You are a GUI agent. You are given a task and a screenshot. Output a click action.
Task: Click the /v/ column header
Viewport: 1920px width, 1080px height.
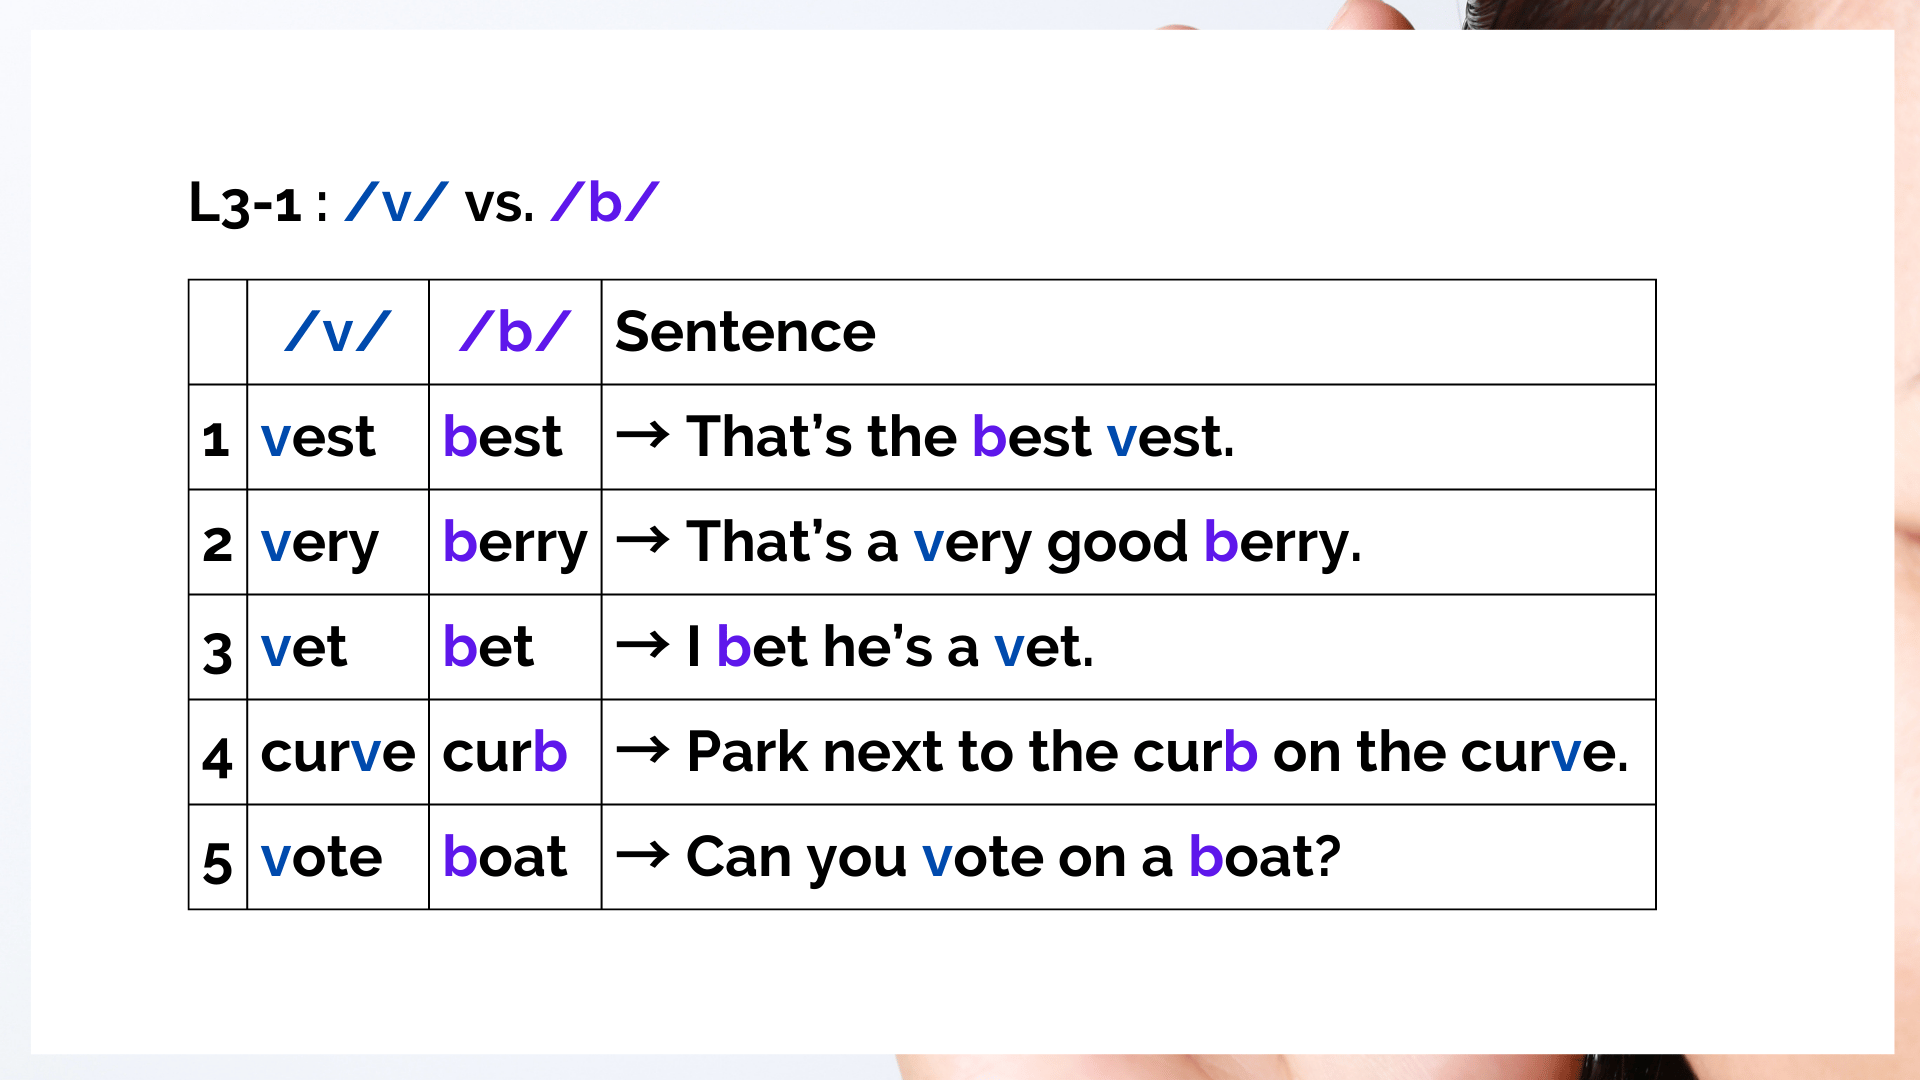[338, 332]
